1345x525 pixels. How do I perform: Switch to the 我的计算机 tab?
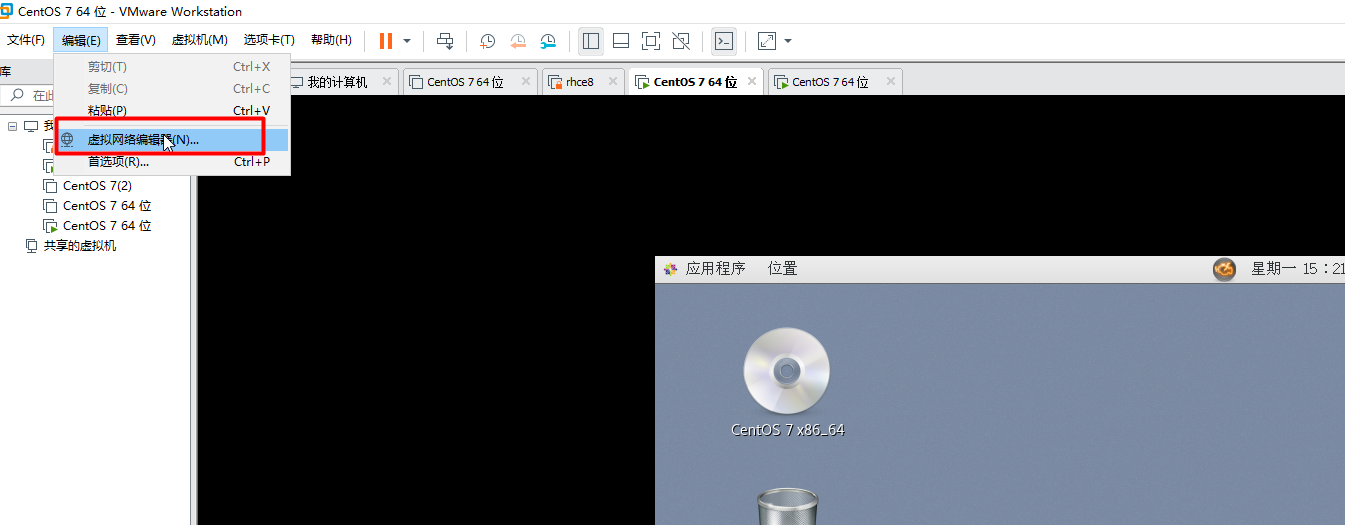[337, 82]
